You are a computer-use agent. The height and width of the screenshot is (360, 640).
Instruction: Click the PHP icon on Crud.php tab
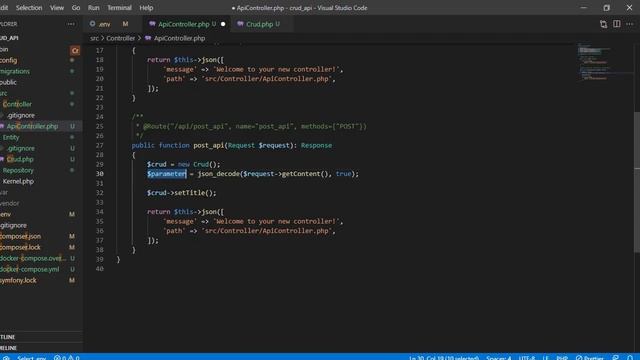(x=240, y=24)
